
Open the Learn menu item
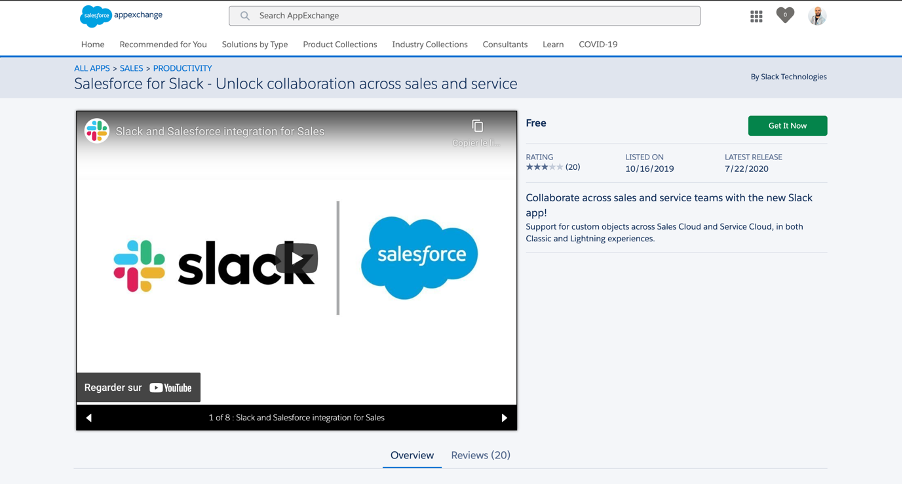click(x=553, y=44)
